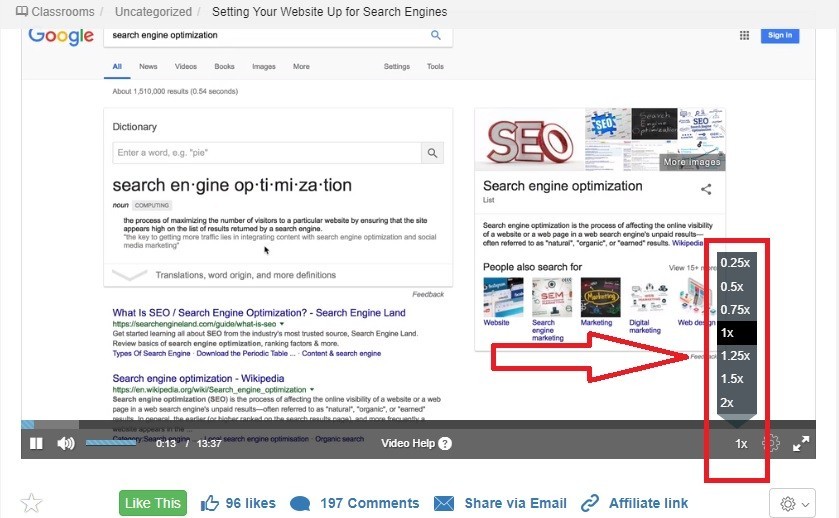Choose the highlighted 1x speed option
Image resolution: width=839 pixels, height=518 pixels.
pos(736,333)
